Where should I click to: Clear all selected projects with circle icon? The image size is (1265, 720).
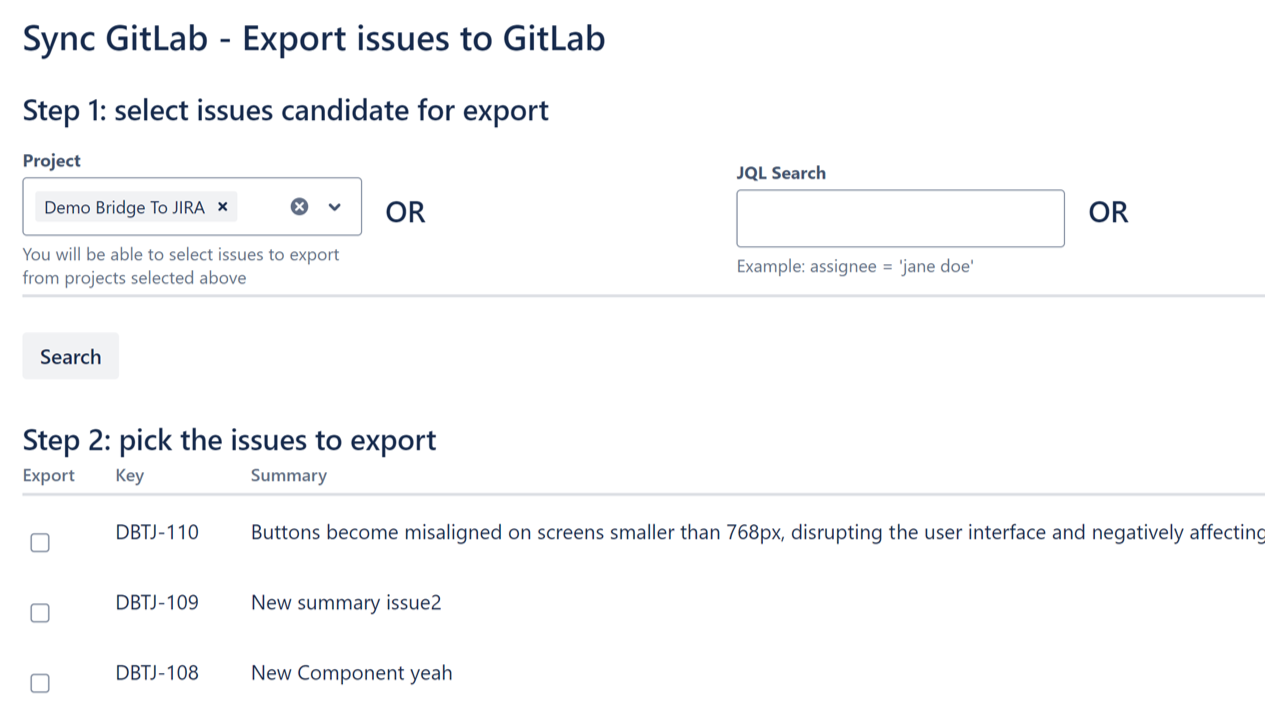point(299,207)
